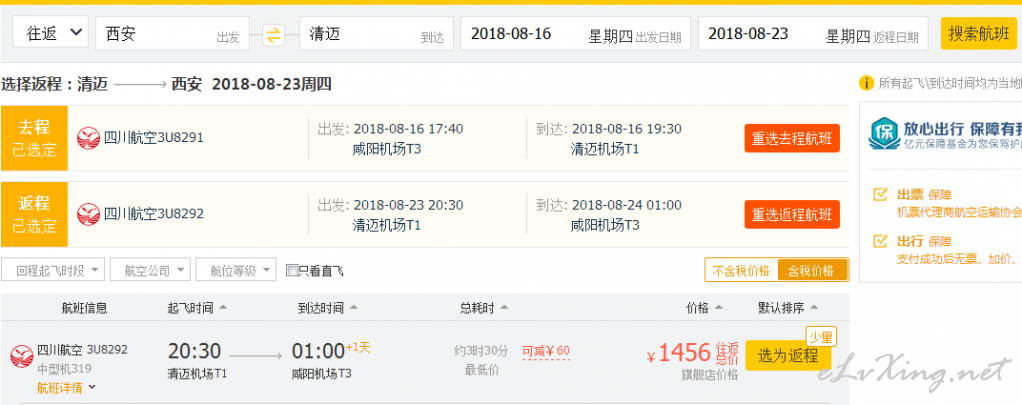Image resolution: width=1022 pixels, height=405 pixels.
Task: Click the 出行 保障 checkmark icon
Action: [x=880, y=241]
